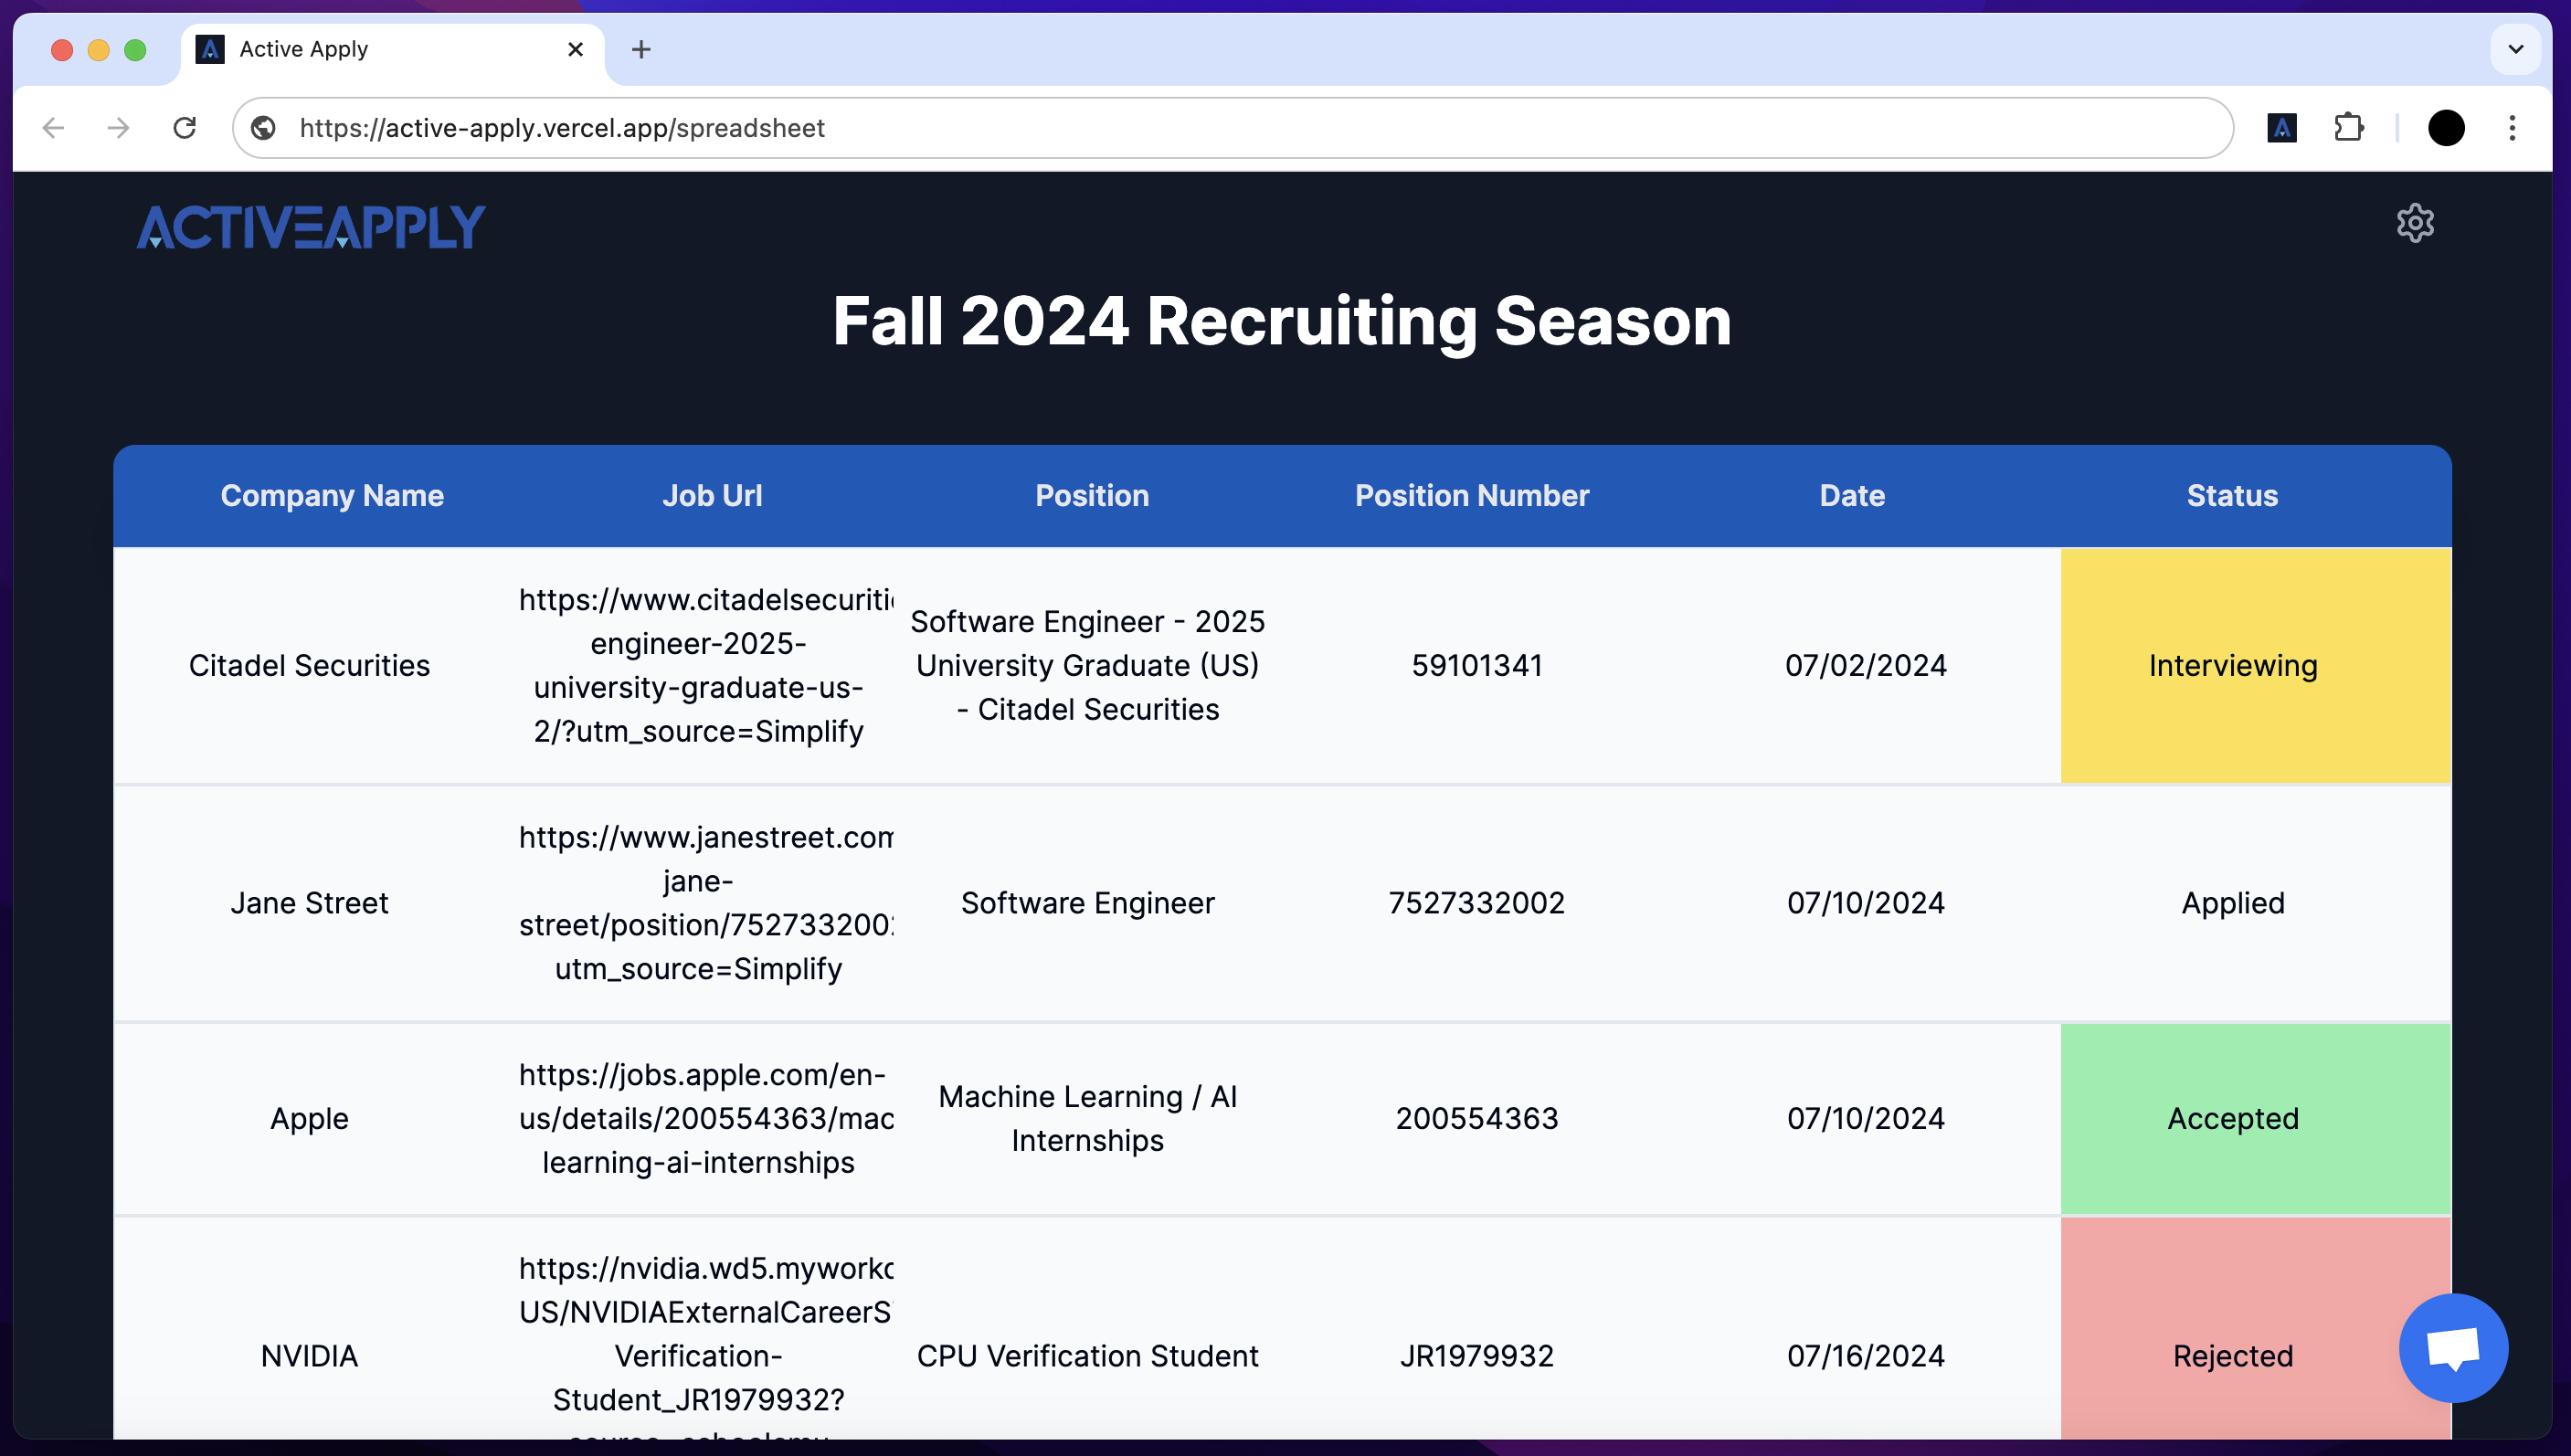Open the Citadel Securities job URL

coord(705,666)
